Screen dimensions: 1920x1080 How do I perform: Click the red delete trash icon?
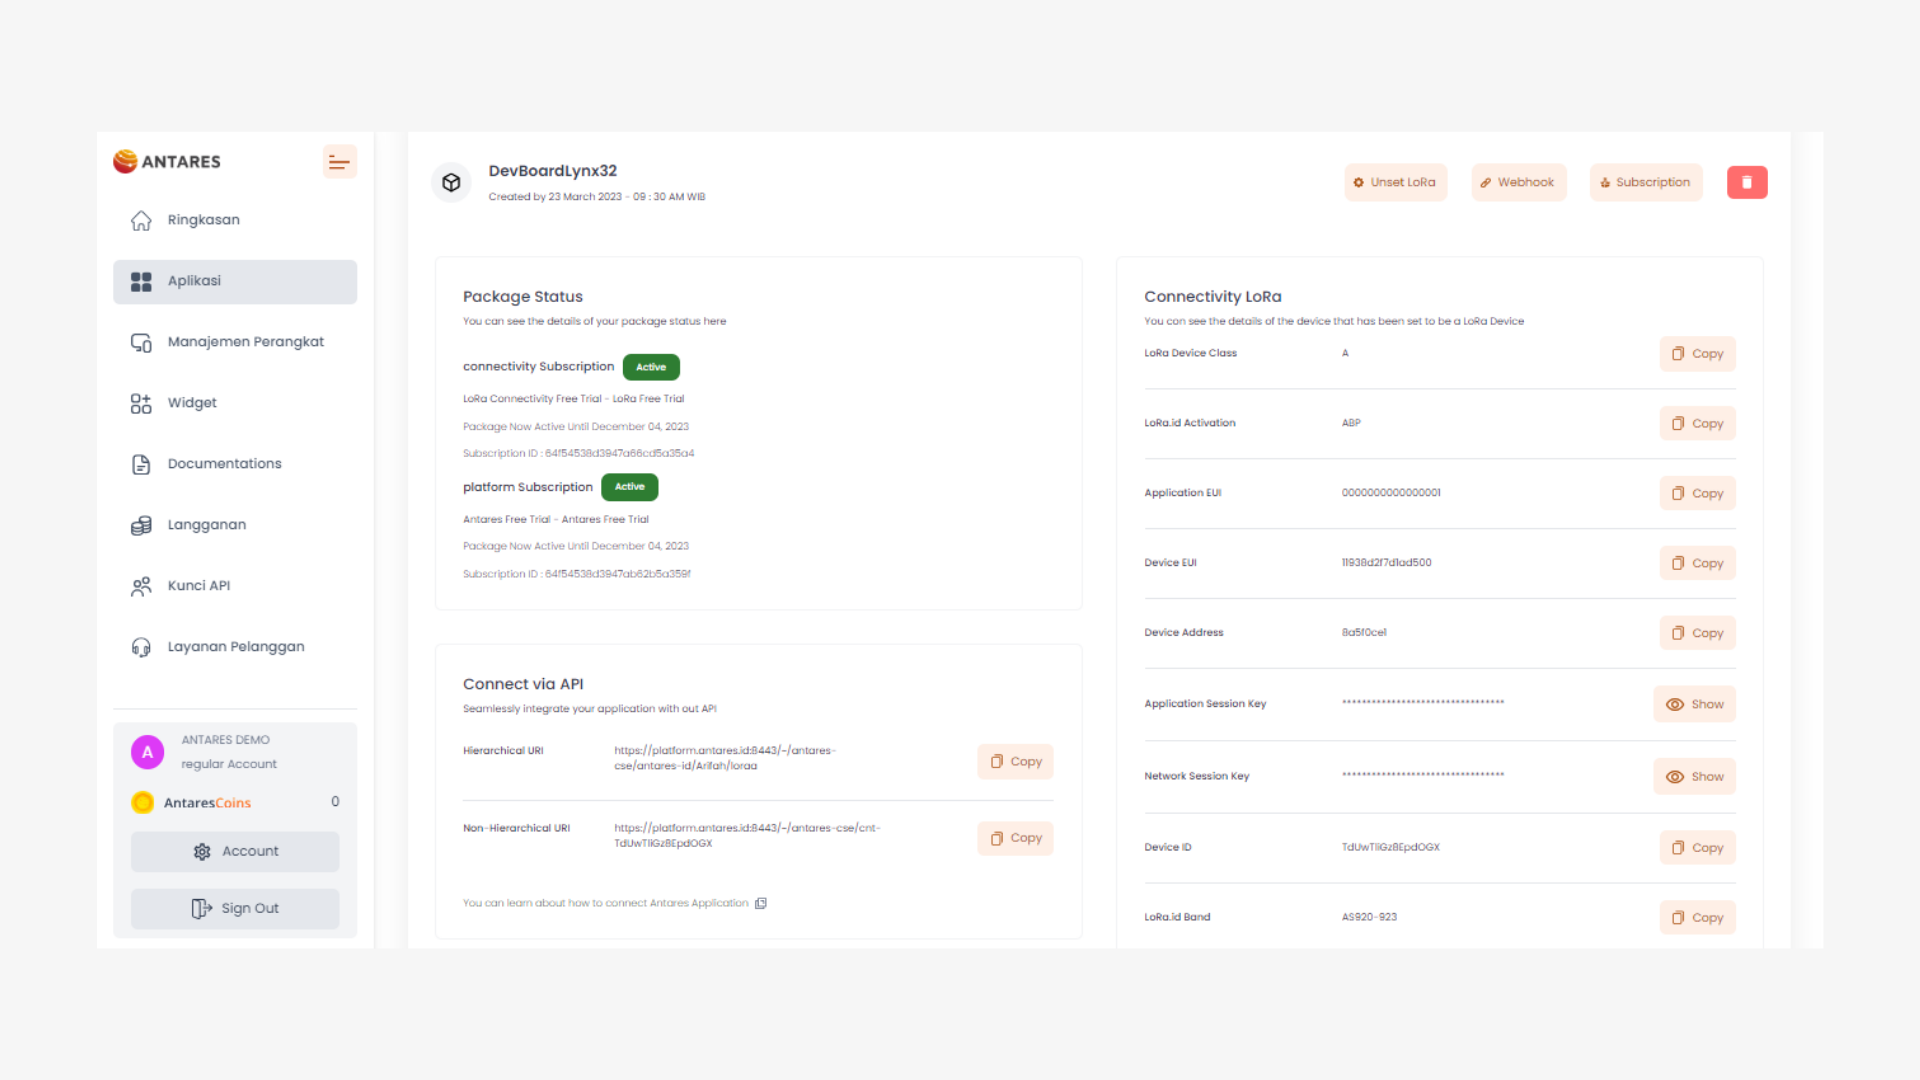[1746, 182]
